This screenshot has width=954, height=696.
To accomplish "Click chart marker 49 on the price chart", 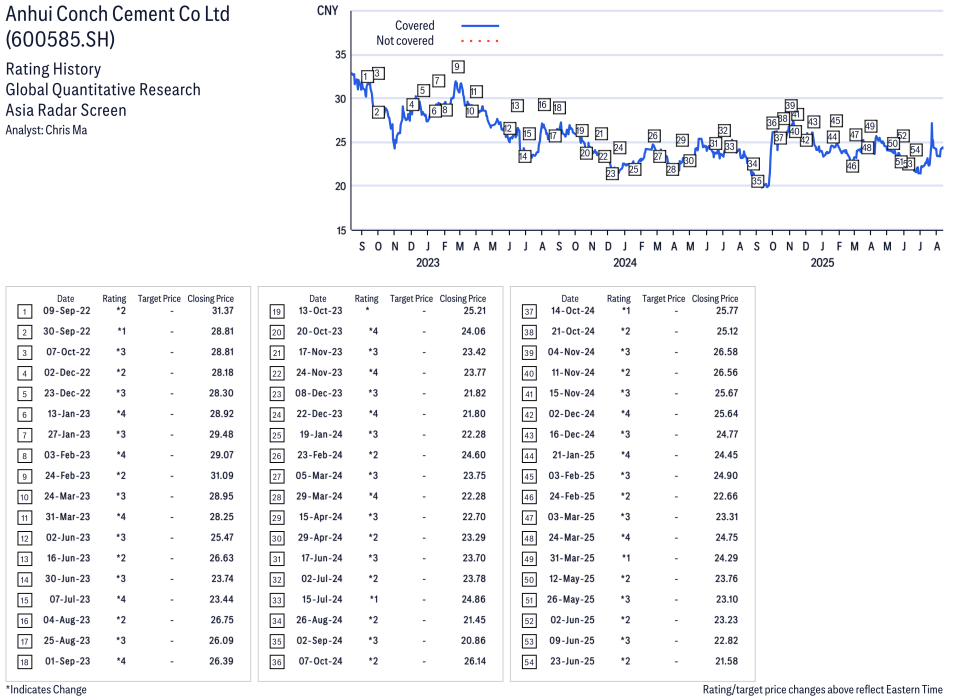I will pyautogui.click(x=870, y=127).
